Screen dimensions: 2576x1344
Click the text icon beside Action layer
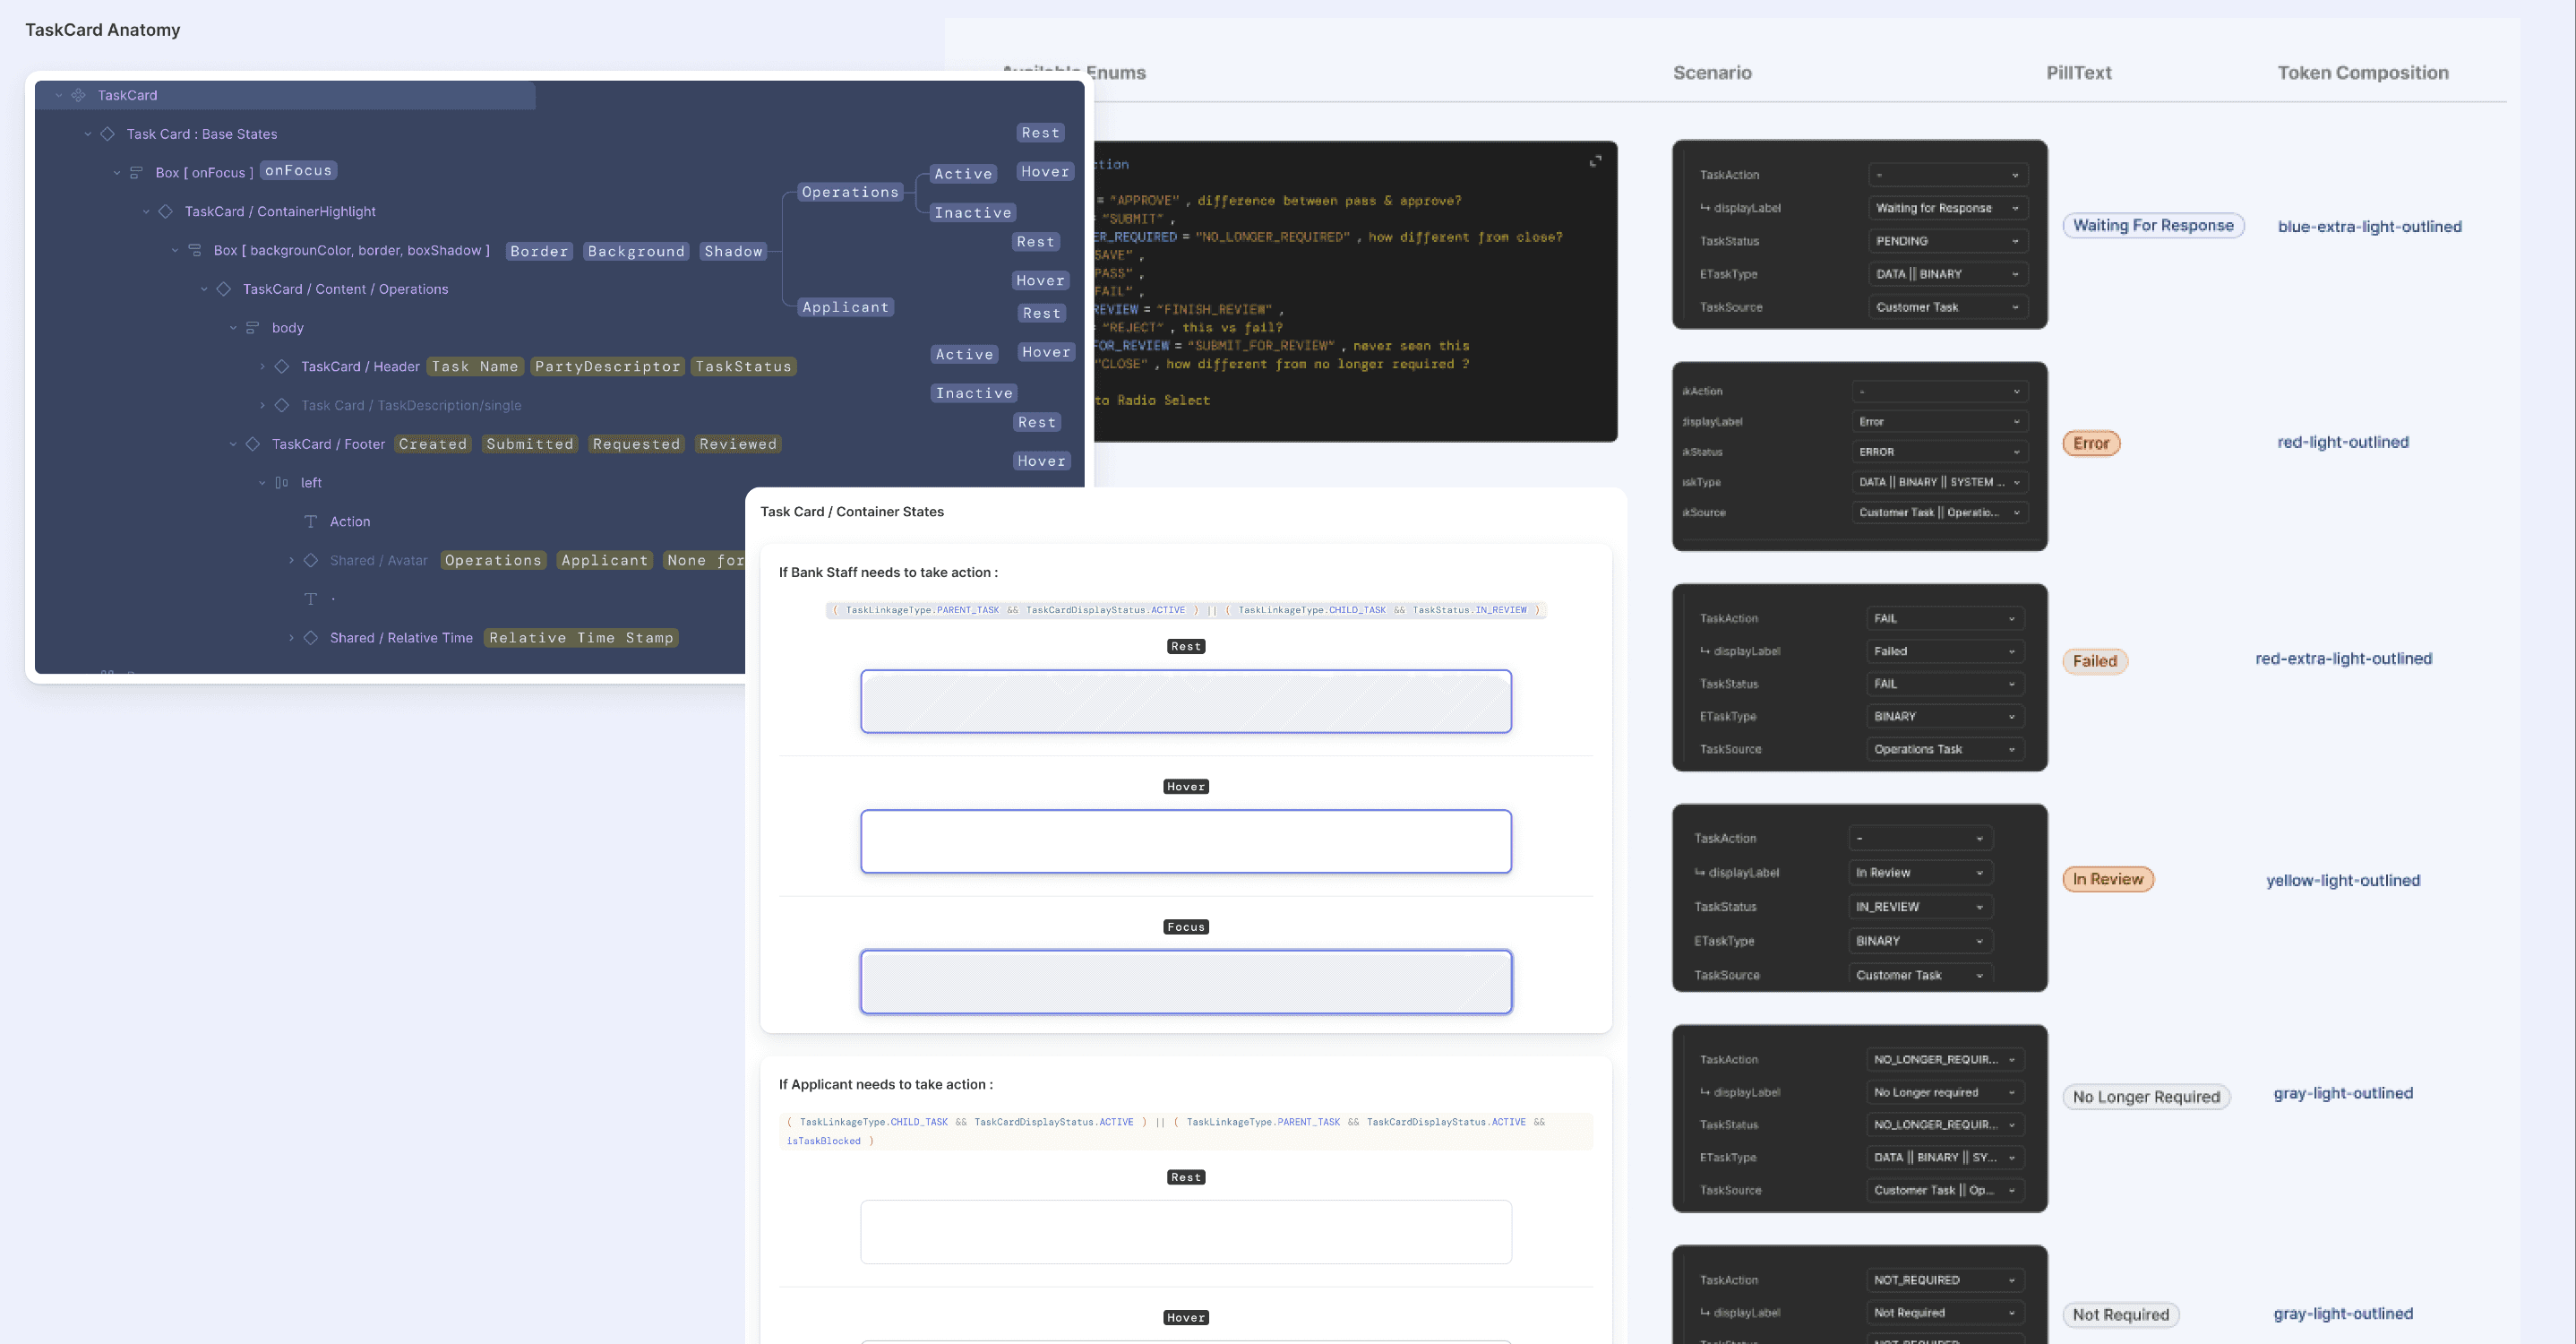[x=311, y=522]
